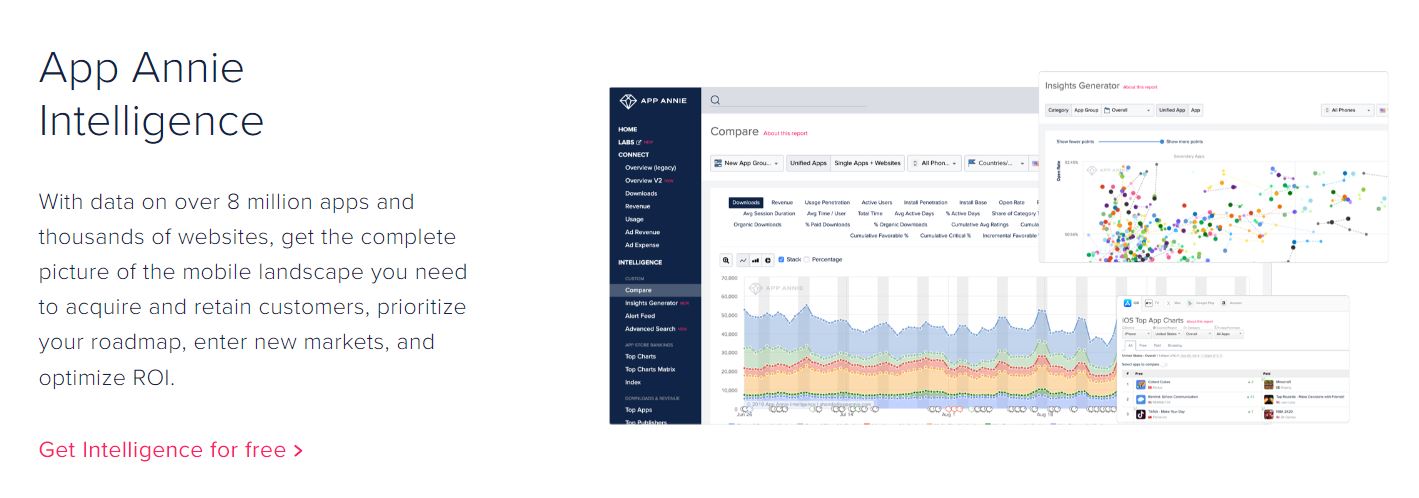The image size is (1419, 498).
Task: Switch to bar chart view icon
Action: click(755, 260)
